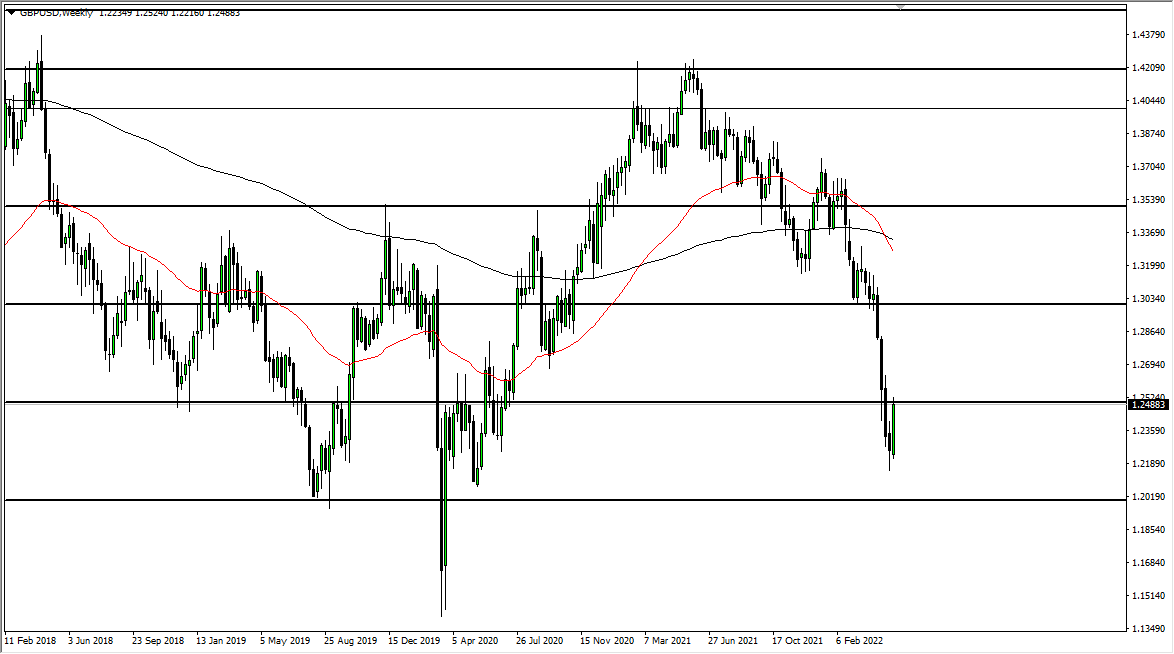
Task: Click the current bid price 1.24883 marker
Action: pyautogui.click(x=1146, y=406)
